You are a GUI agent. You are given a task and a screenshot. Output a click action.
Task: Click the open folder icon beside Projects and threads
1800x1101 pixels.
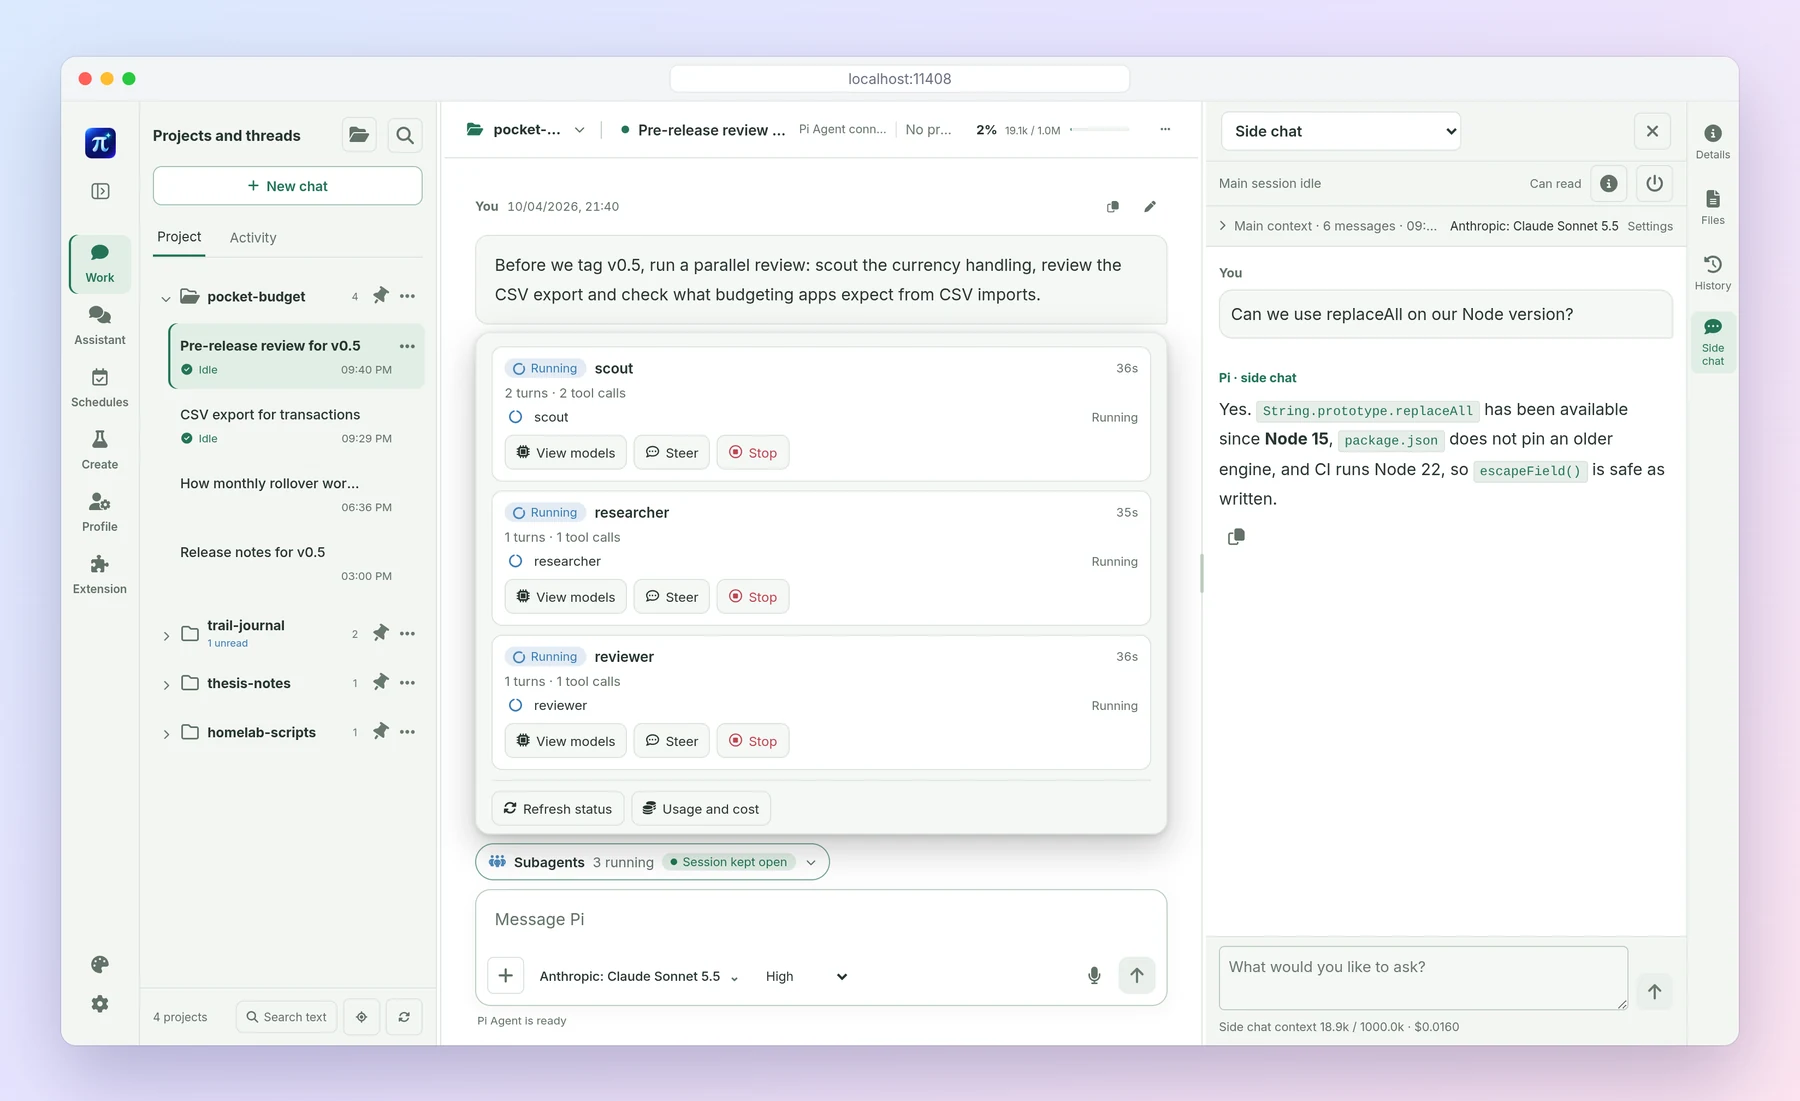(359, 135)
